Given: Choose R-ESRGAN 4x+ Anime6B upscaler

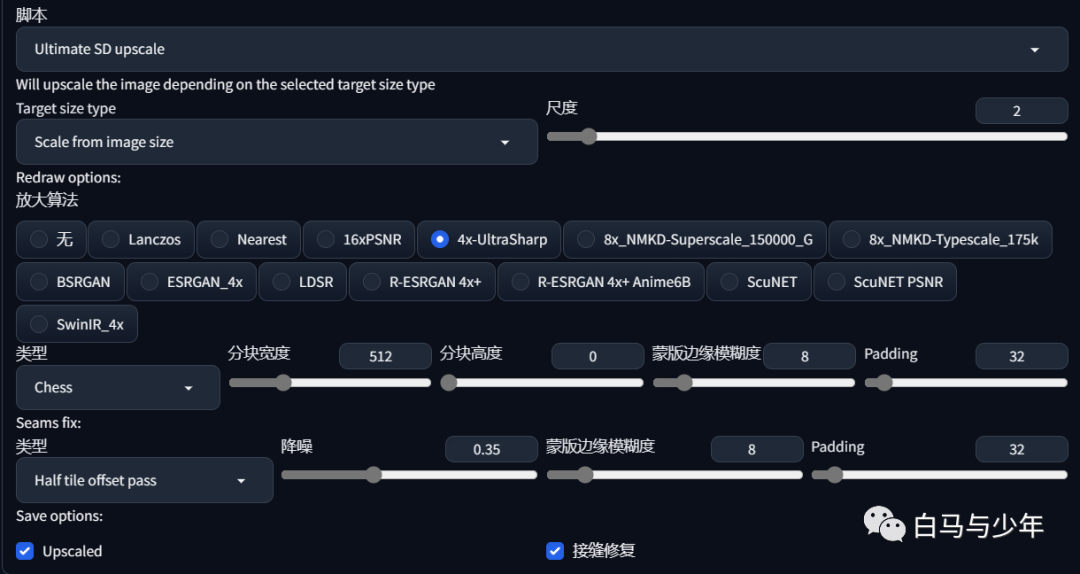Looking at the screenshot, I should [601, 282].
